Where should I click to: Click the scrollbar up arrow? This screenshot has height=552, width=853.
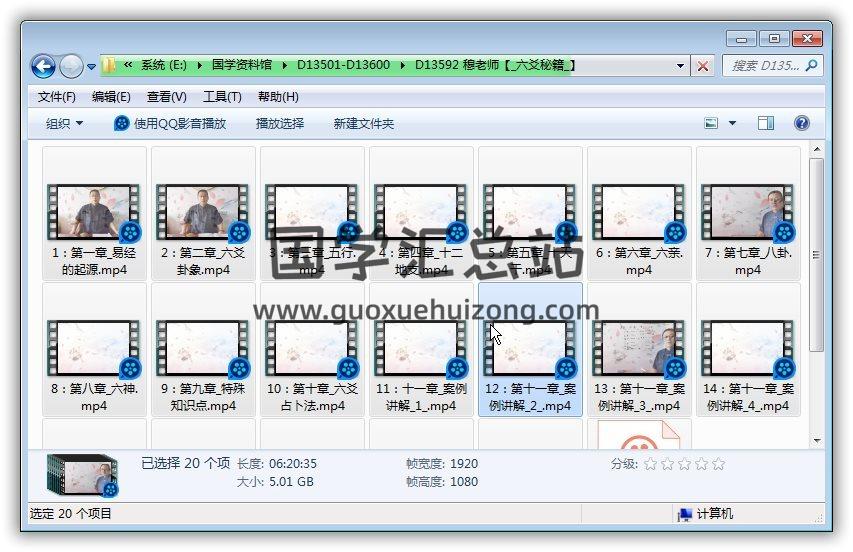[x=816, y=149]
